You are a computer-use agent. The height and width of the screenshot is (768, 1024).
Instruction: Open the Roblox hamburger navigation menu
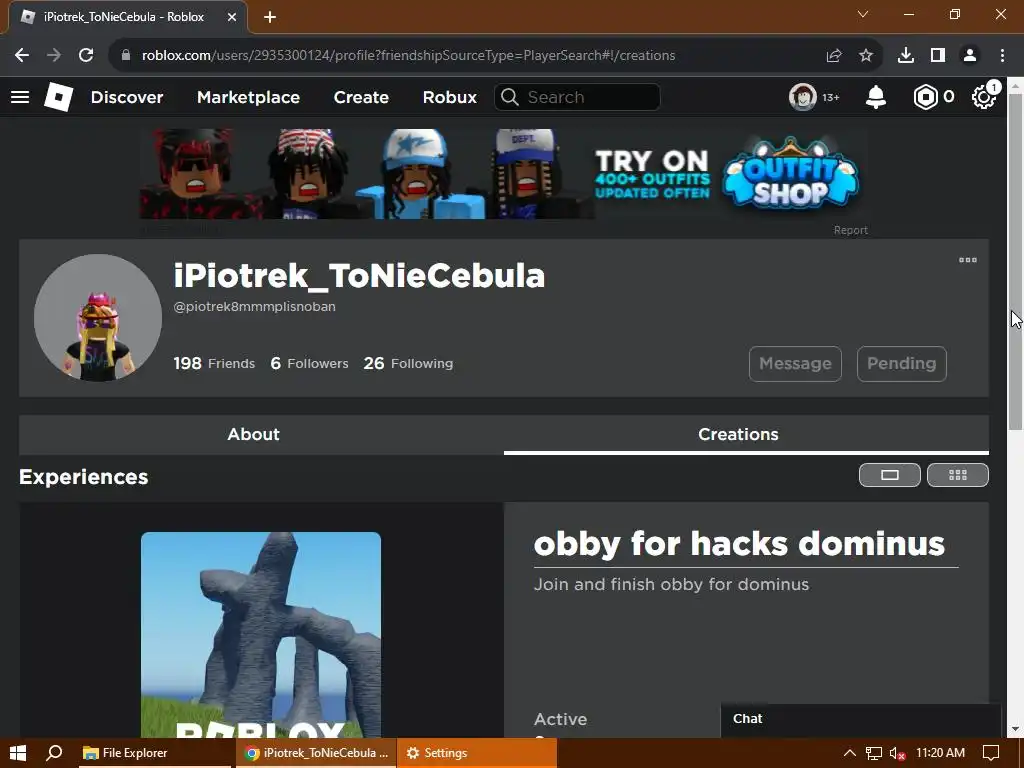tap(20, 97)
